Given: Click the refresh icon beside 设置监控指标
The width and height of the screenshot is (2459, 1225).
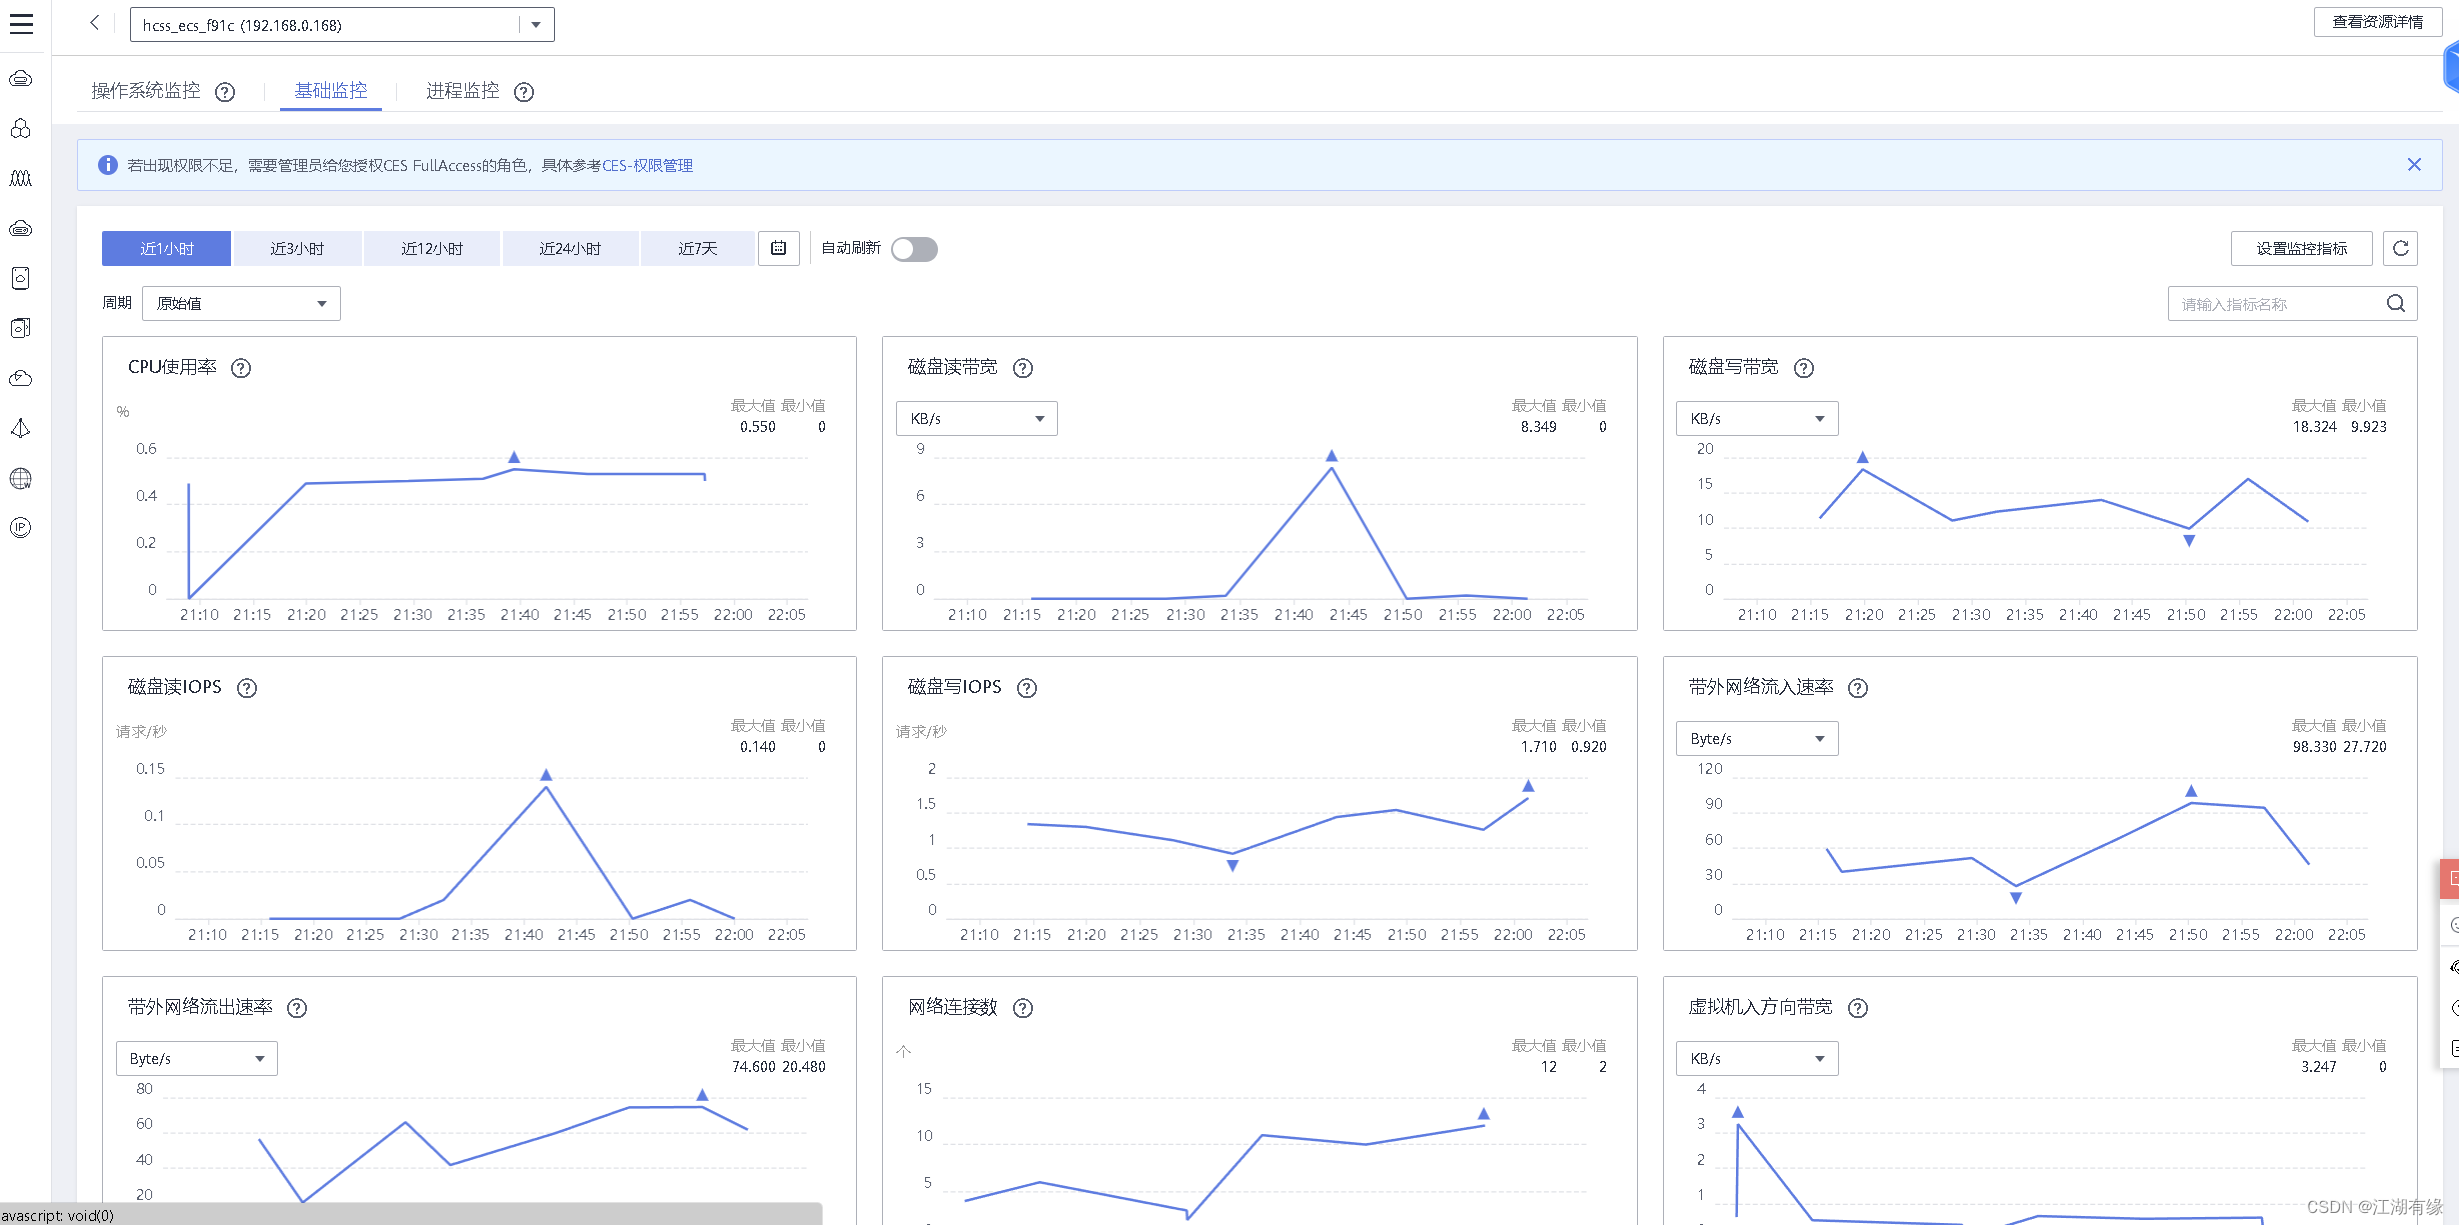Looking at the screenshot, I should tap(2400, 248).
